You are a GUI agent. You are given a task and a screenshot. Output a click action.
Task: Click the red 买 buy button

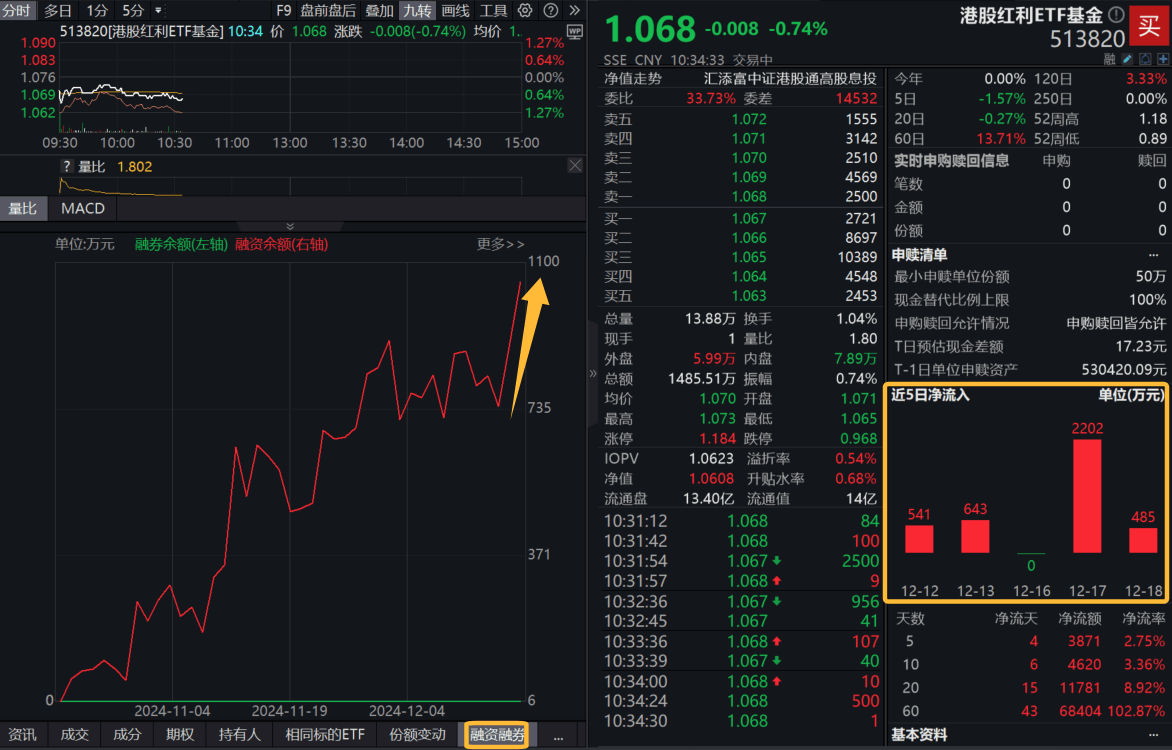point(1149,25)
